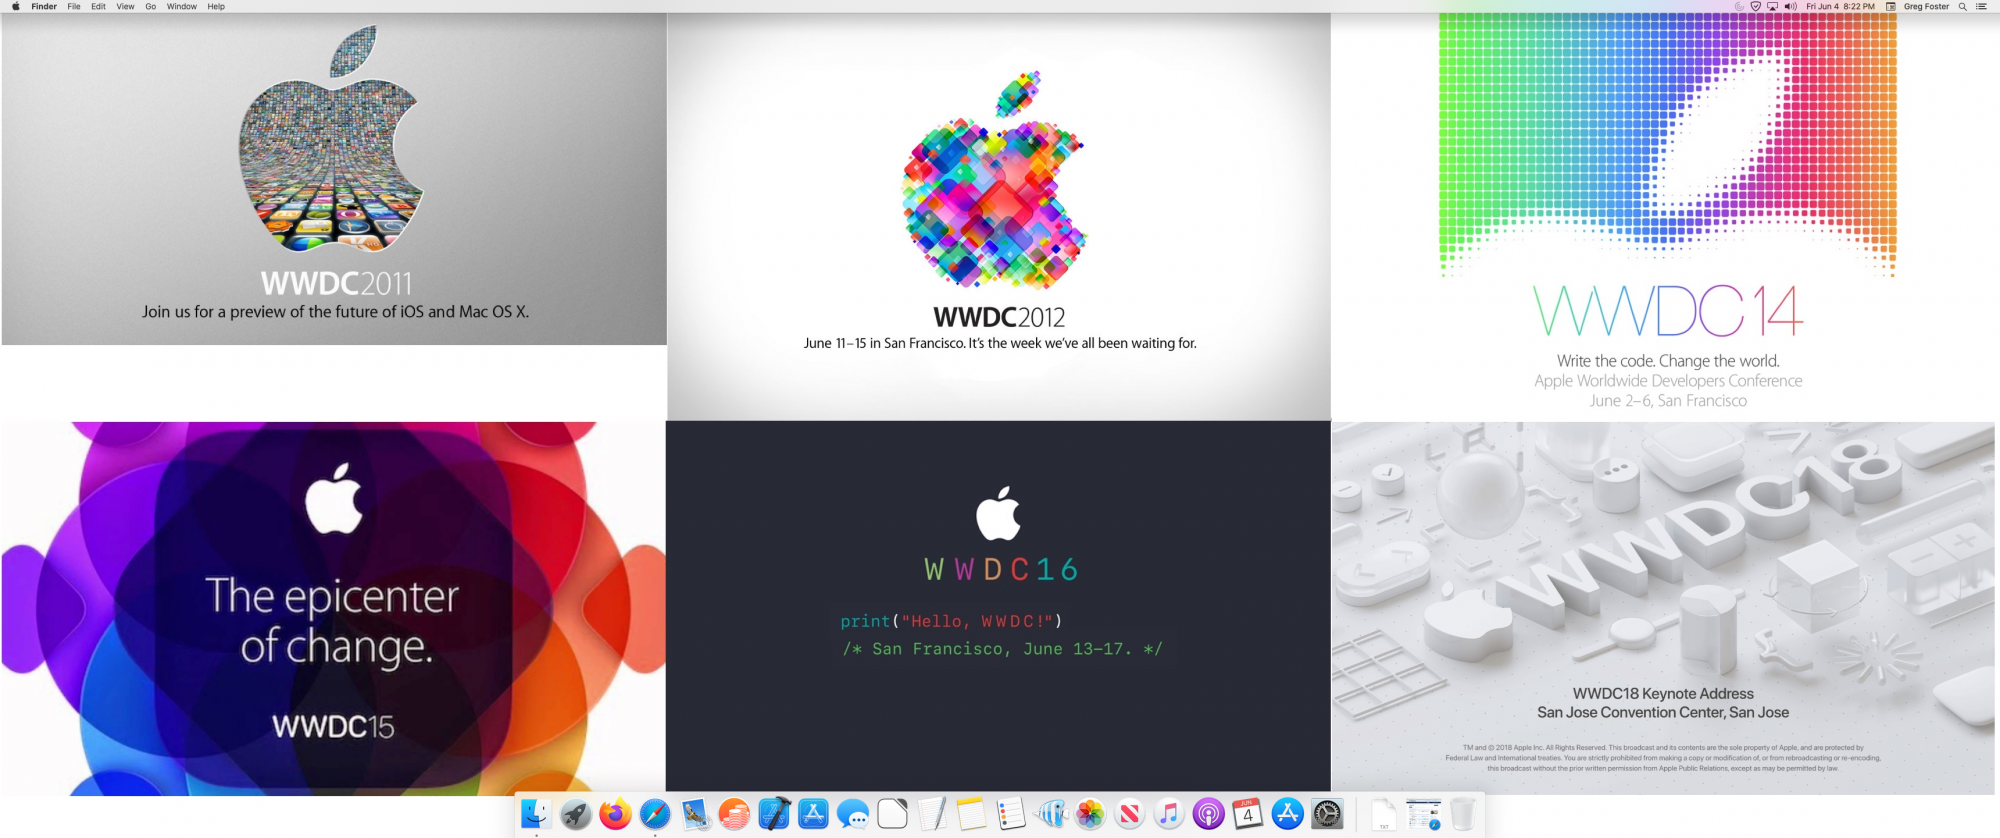The image size is (2000, 838).
Task: Click the Fri Jun 4 8:22 PM clock
Action: click(x=1841, y=6)
